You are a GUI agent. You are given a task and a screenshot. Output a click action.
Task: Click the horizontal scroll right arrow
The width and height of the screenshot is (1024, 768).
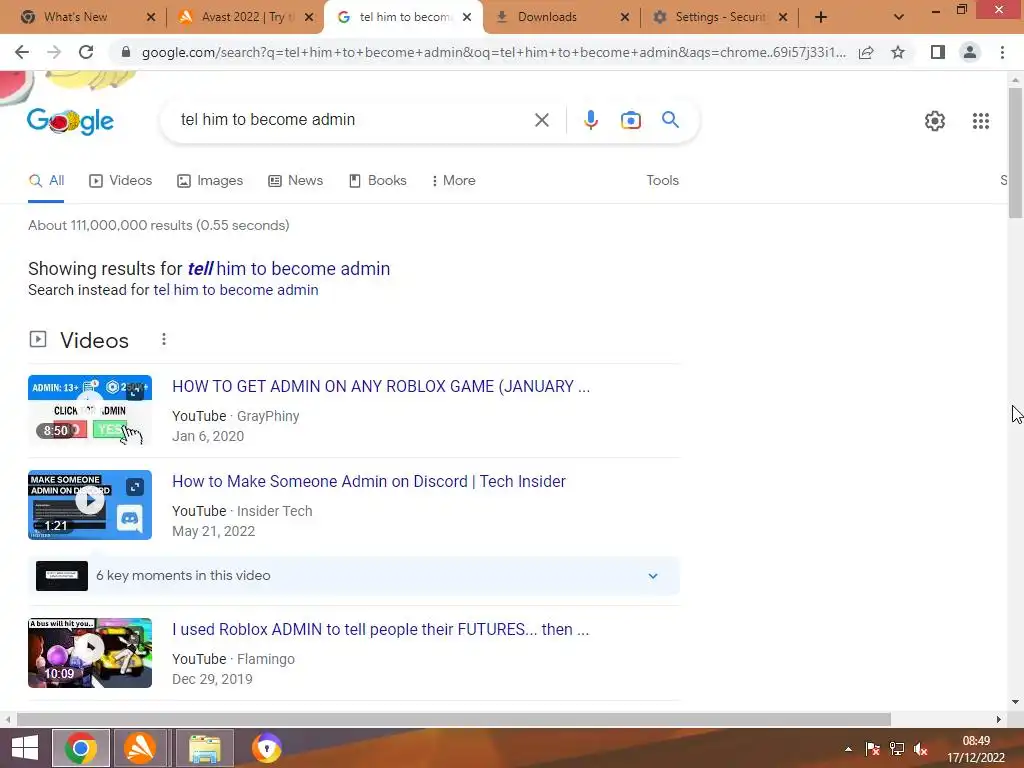[x=999, y=719]
